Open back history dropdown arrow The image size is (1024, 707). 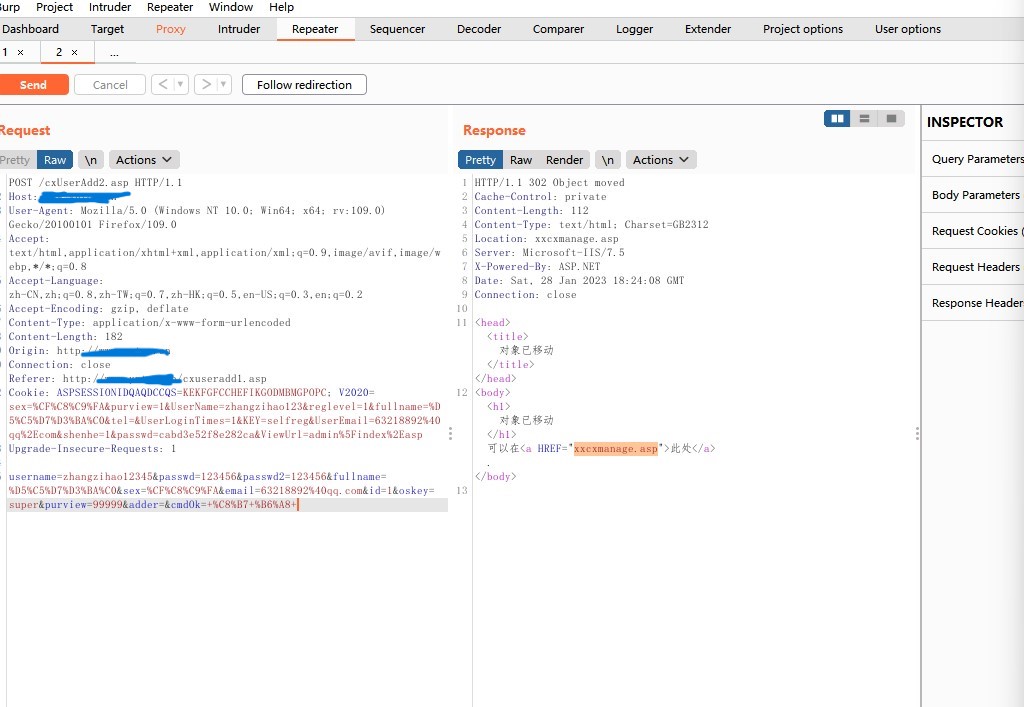pos(181,84)
